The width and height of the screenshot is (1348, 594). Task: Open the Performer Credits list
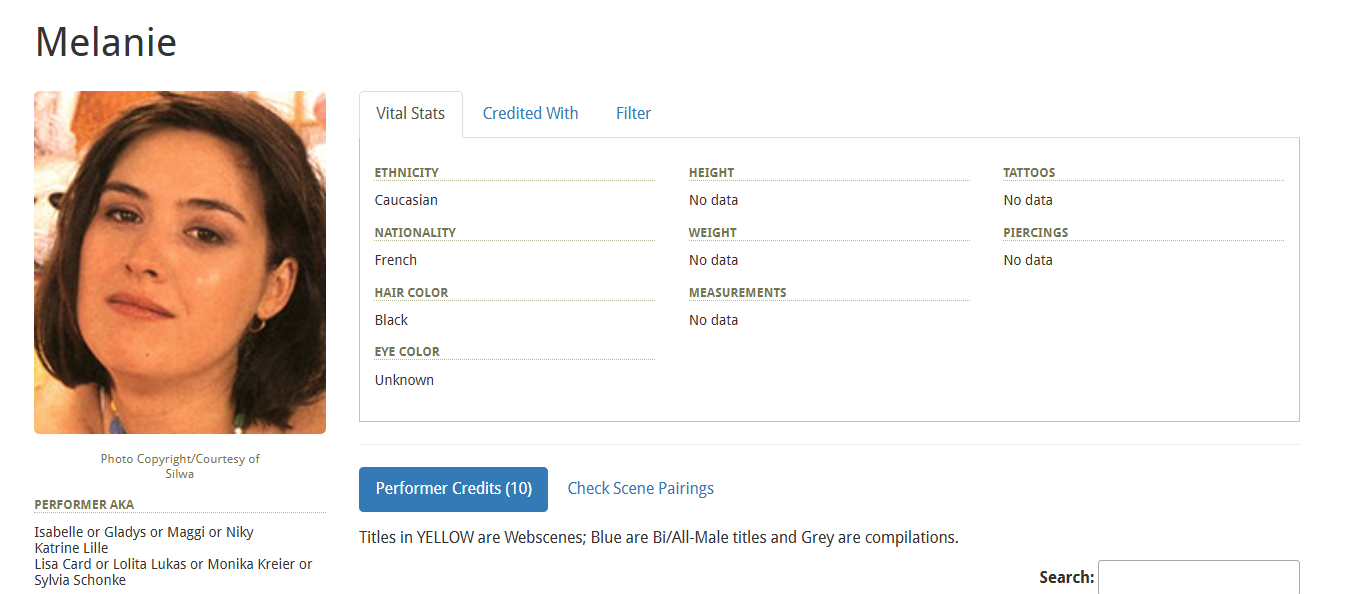point(453,489)
